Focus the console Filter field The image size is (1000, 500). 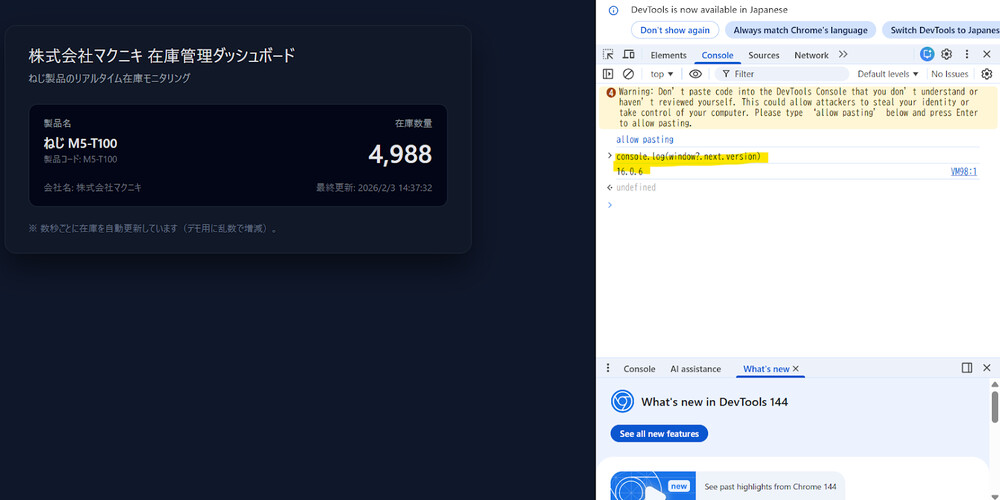pyautogui.click(x=781, y=74)
